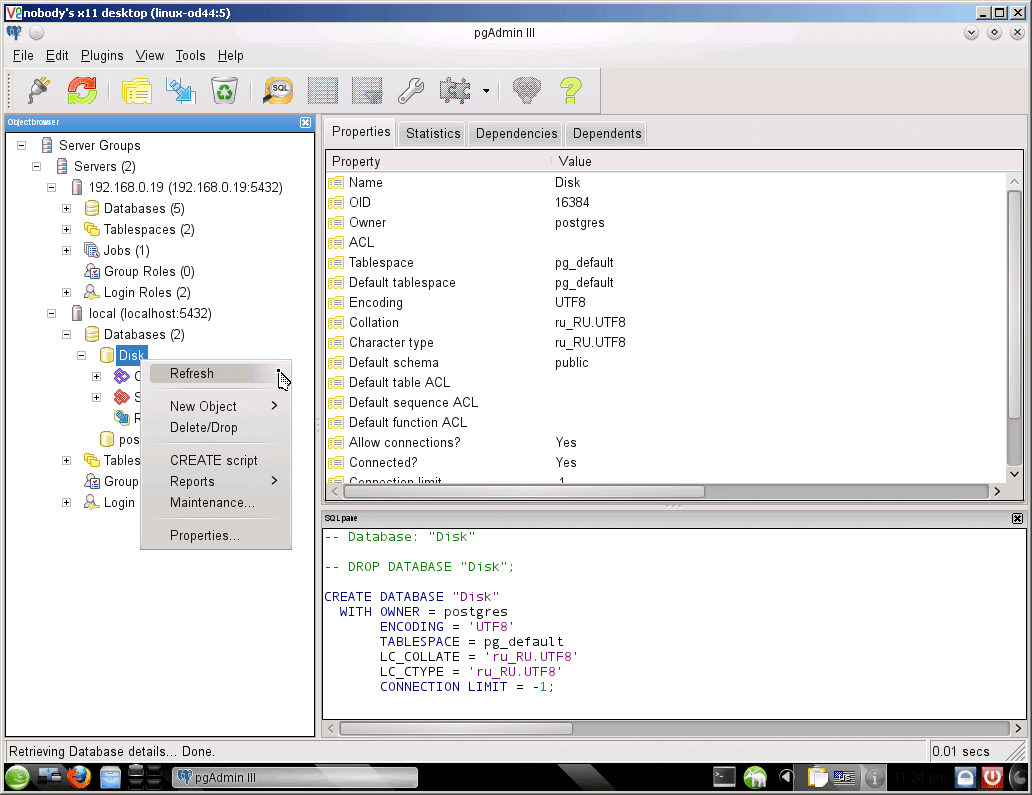Collapse the local (localhost:5432) server node
Image resolution: width=1032 pixels, height=795 pixels.
click(x=51, y=314)
